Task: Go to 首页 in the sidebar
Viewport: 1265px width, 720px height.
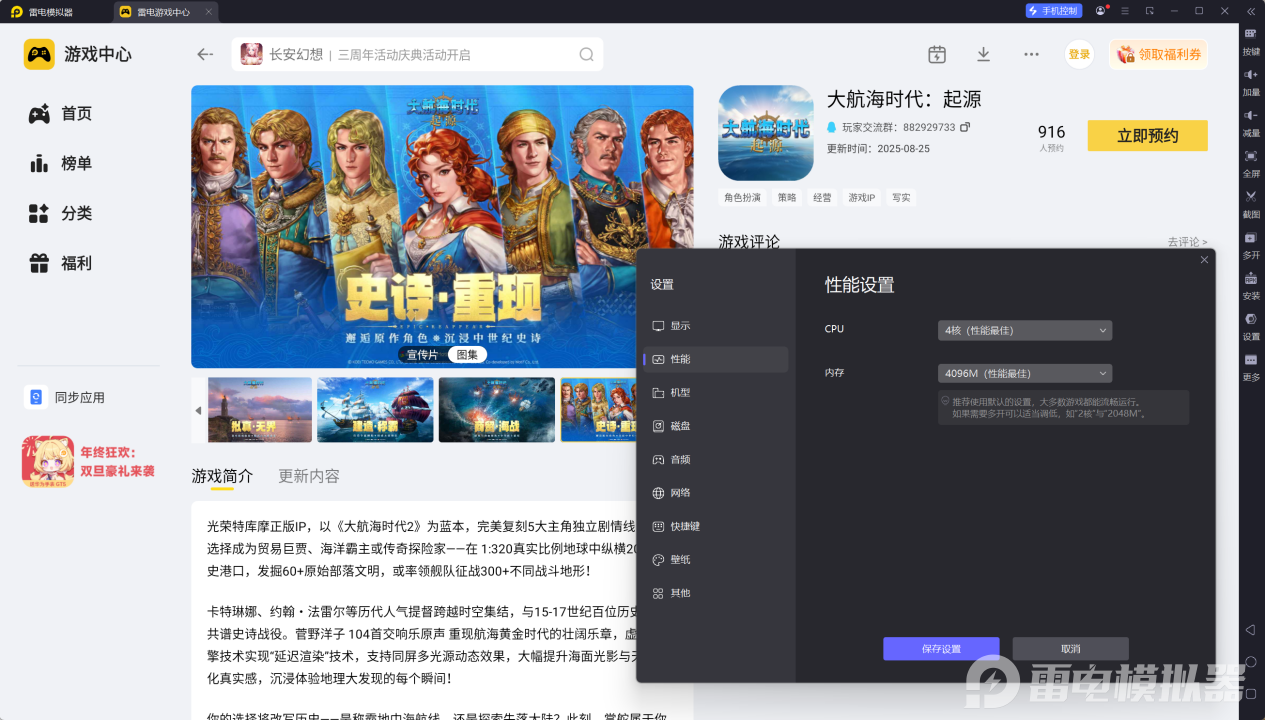Action: (x=60, y=114)
